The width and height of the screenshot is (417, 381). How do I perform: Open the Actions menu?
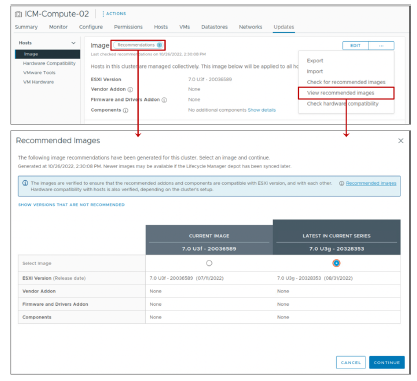point(115,14)
